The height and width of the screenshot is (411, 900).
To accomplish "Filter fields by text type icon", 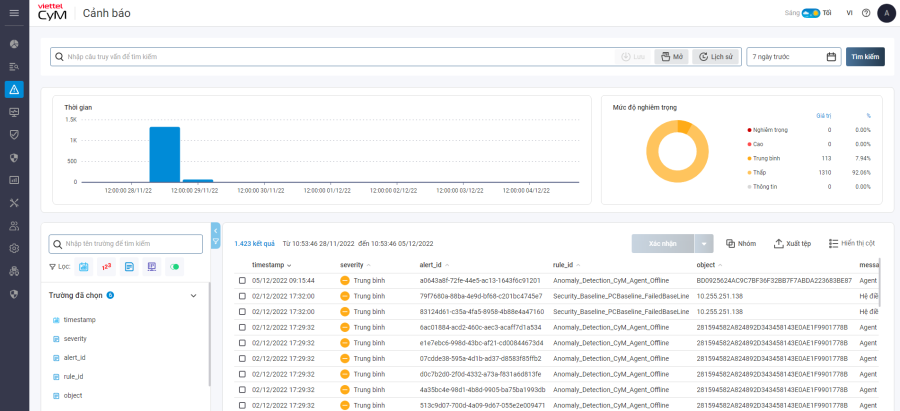I will pyautogui.click(x=129, y=266).
